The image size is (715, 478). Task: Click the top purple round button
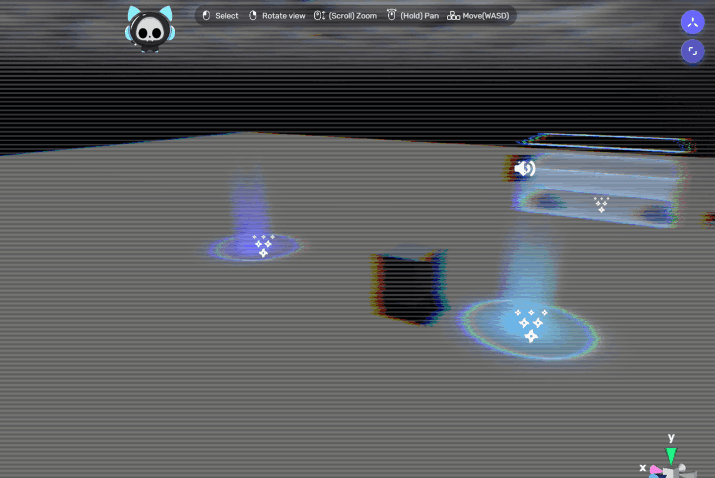click(692, 22)
